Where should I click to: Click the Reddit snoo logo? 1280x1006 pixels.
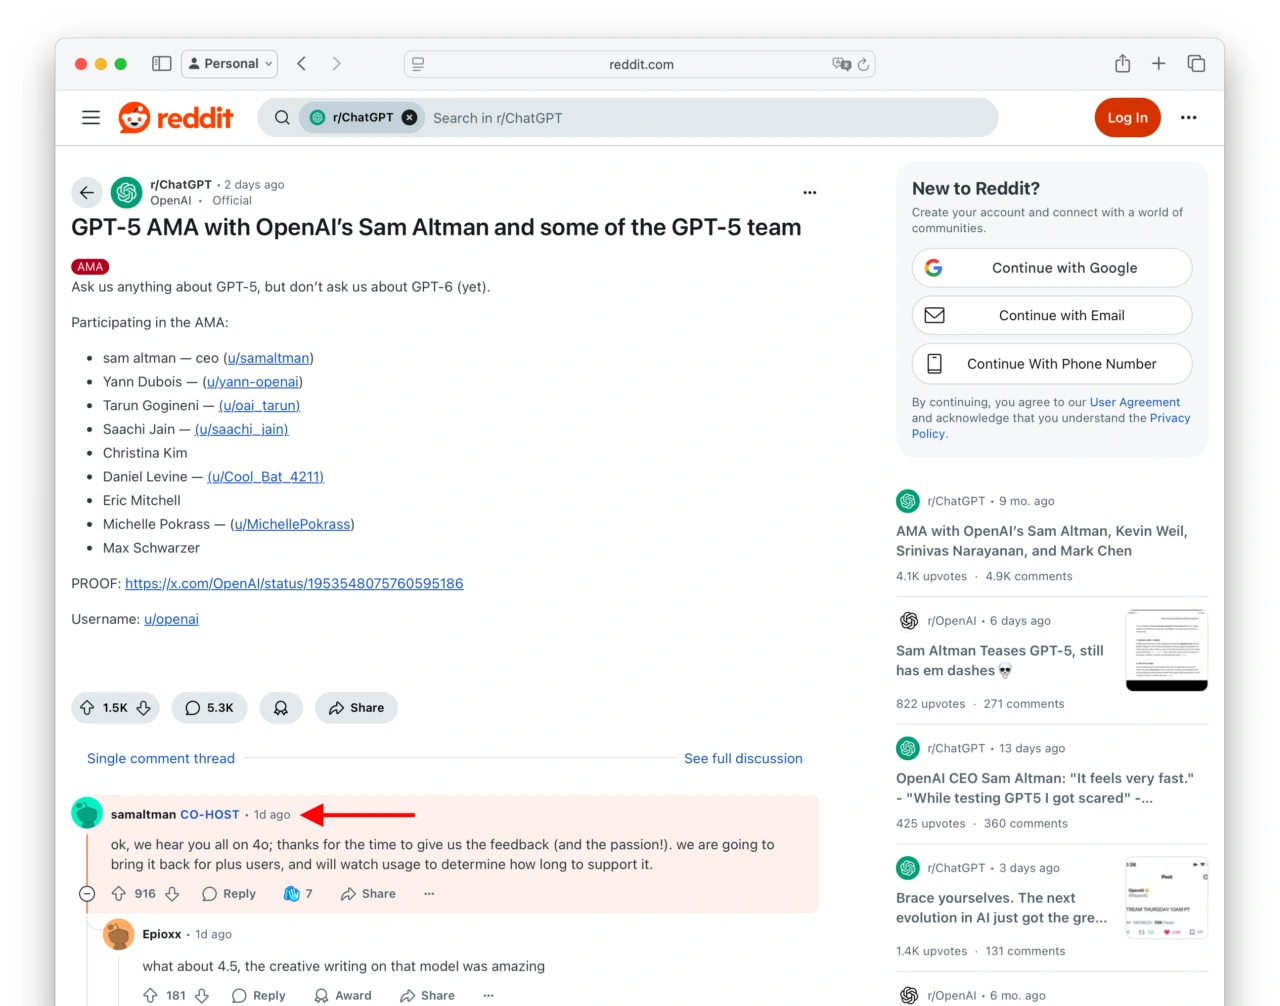[x=134, y=117]
